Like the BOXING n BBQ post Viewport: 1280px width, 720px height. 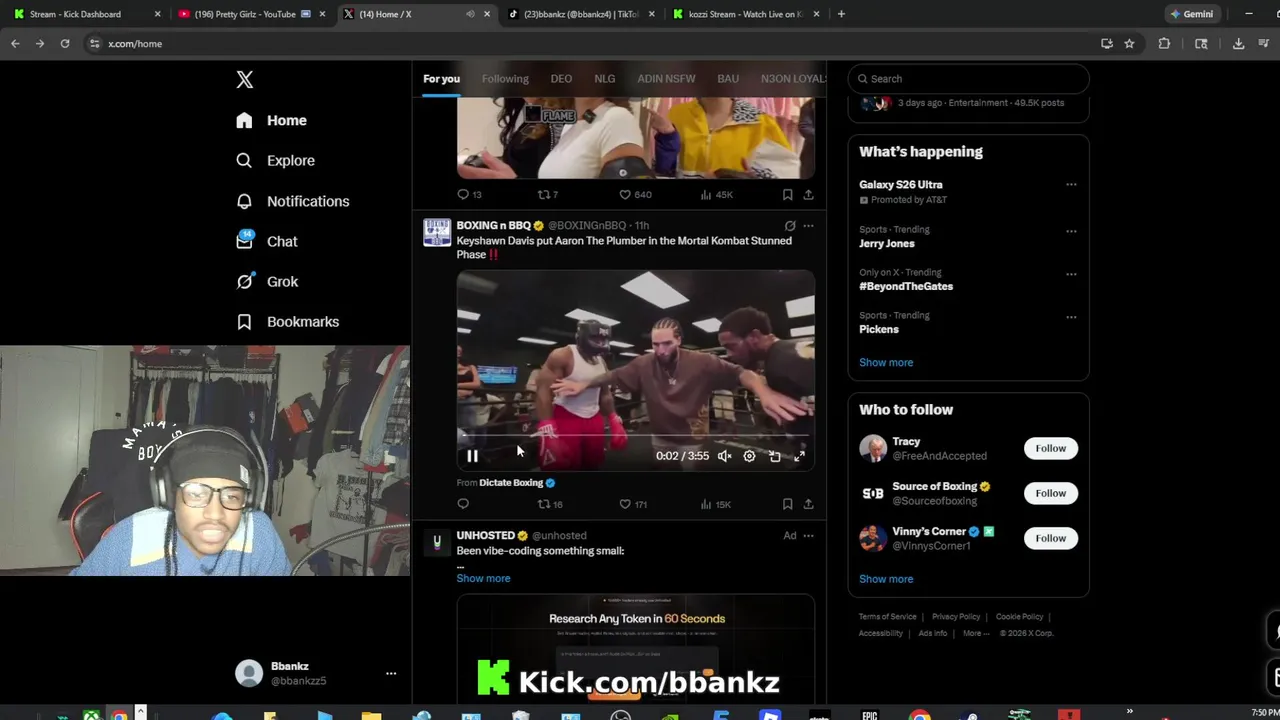[x=633, y=504]
